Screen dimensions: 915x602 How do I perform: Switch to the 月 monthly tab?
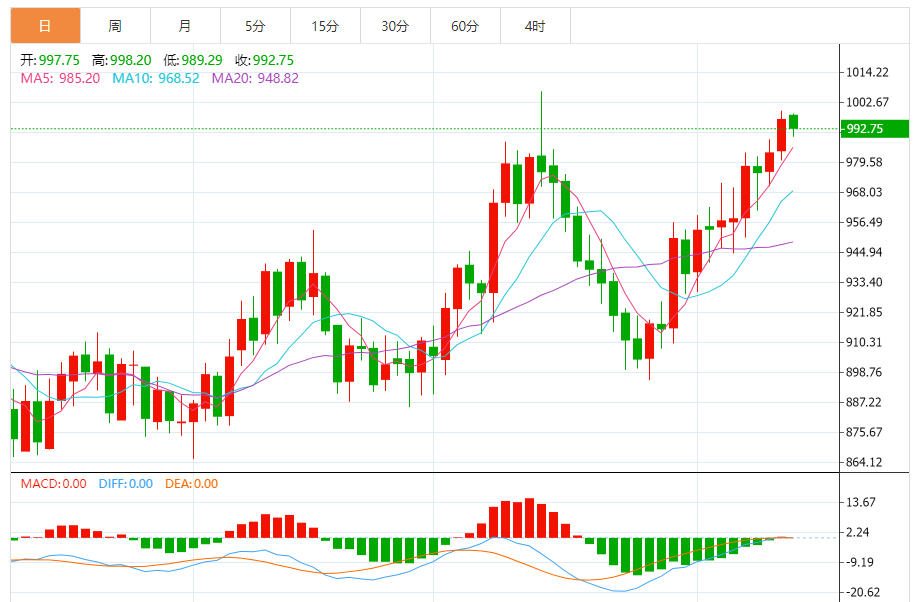coord(186,26)
